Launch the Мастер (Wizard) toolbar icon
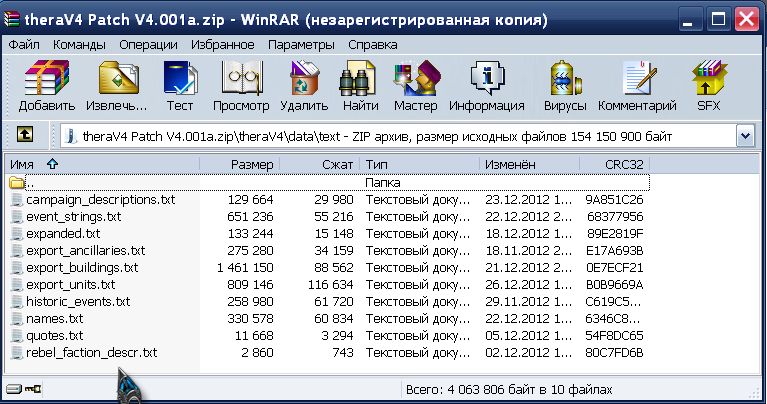 416,78
